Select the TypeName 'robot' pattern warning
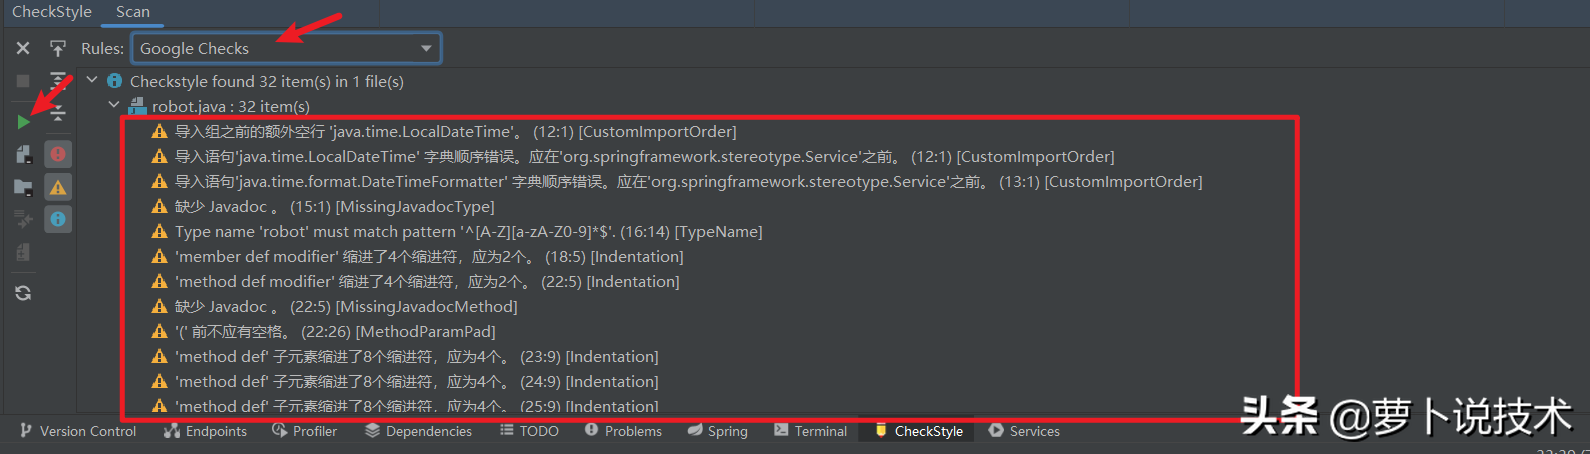1590x454 pixels. click(468, 232)
